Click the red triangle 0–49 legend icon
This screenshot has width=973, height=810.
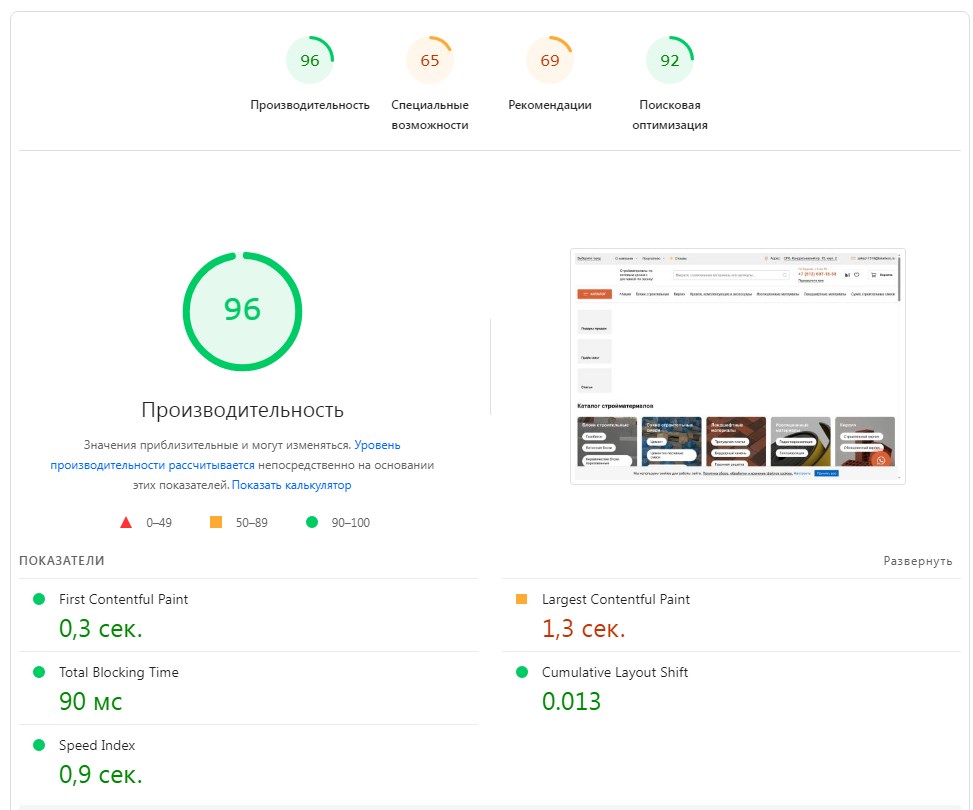point(126,522)
